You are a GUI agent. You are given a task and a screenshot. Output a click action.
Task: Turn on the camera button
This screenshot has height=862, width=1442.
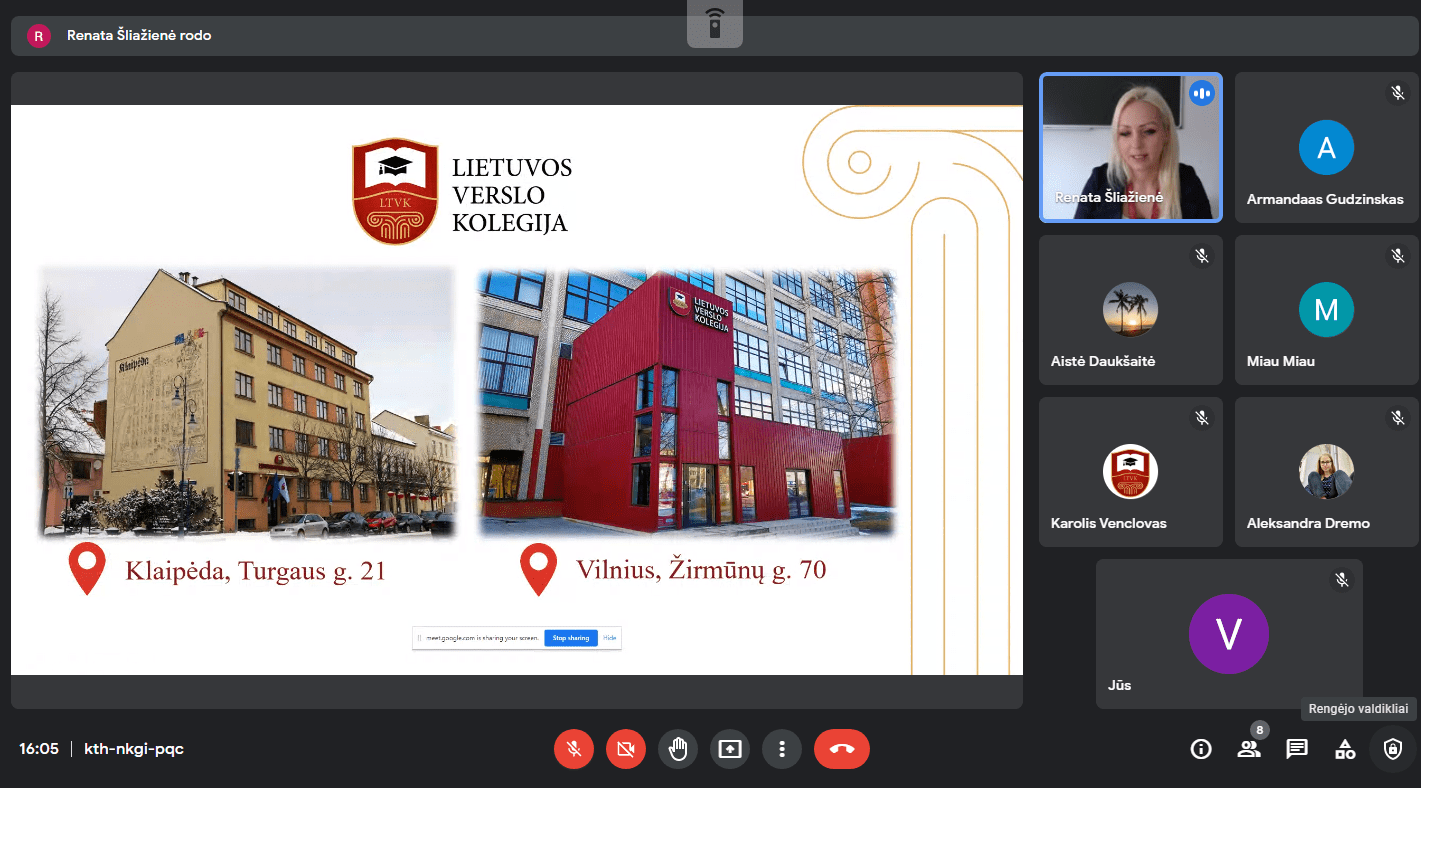[626, 749]
